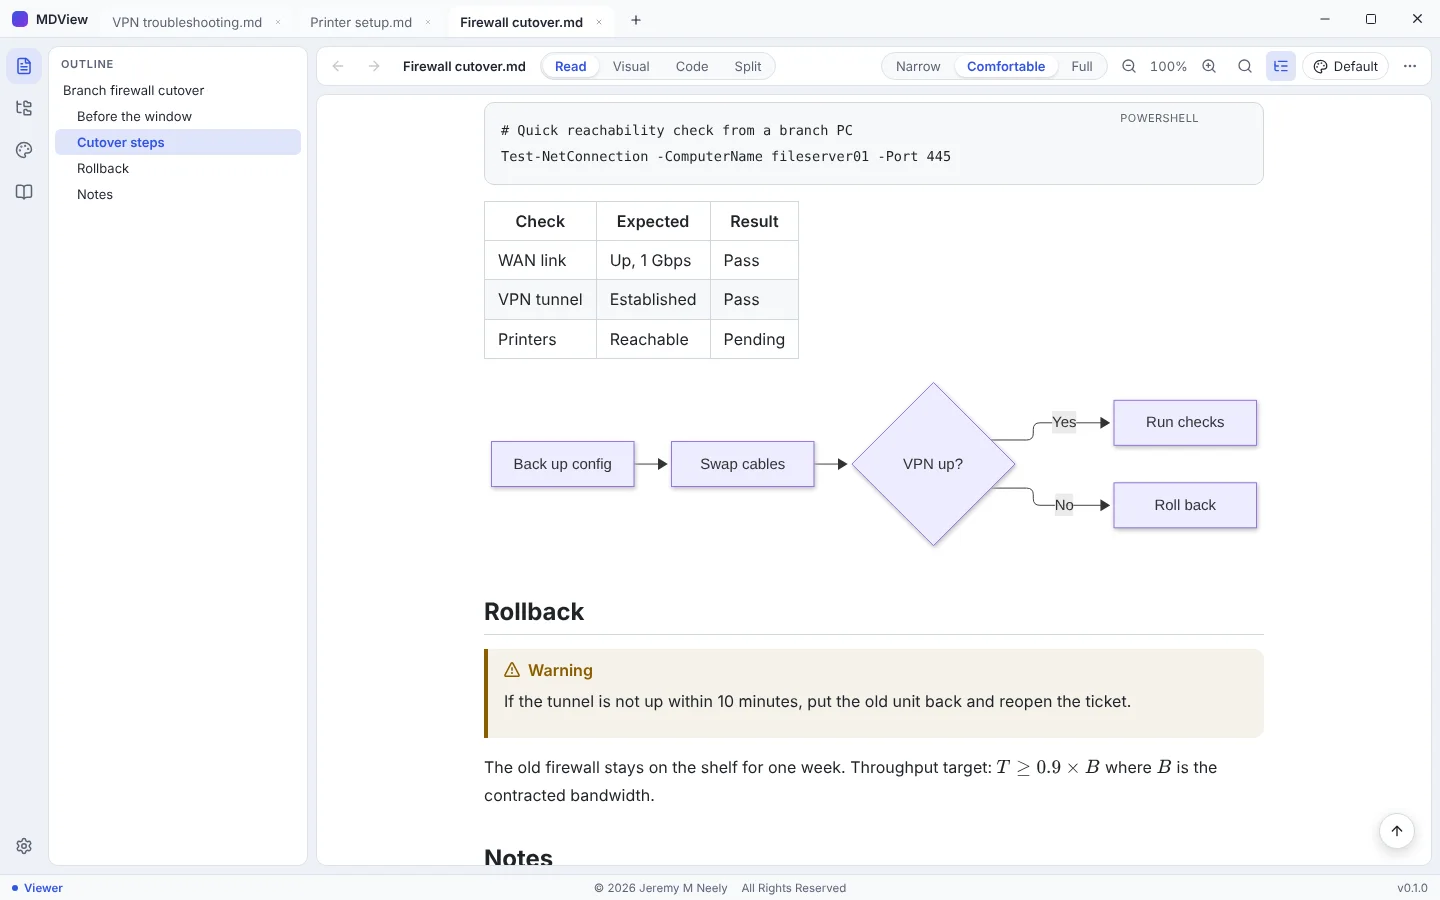Image resolution: width=1440 pixels, height=900 pixels.
Task: Click the VPN up? decision diamond
Action: (x=933, y=464)
